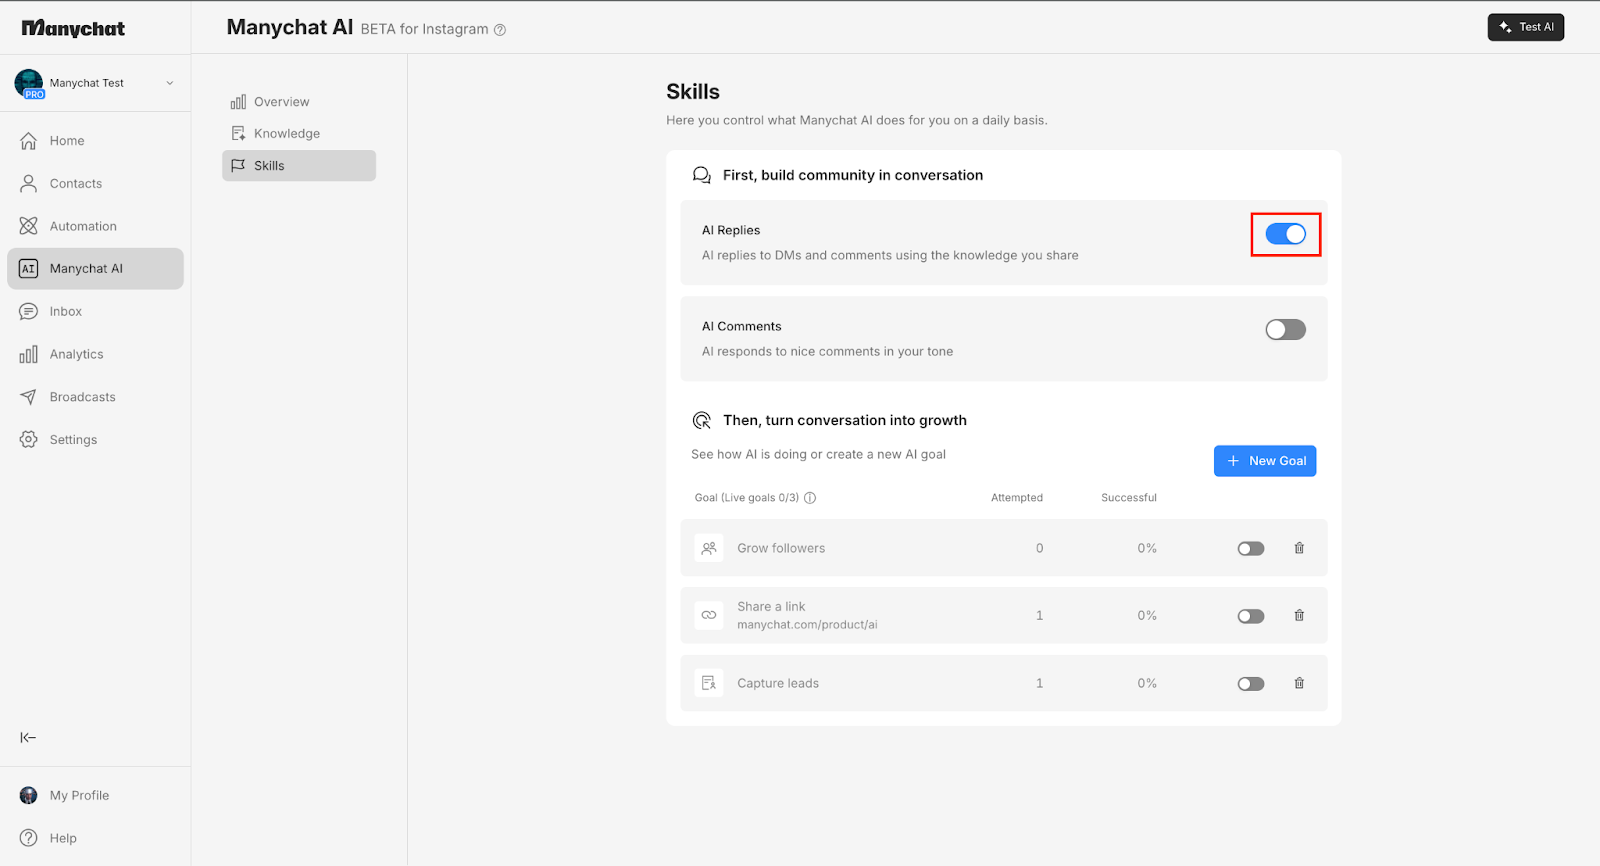1600x866 pixels.
Task: Open Automation in the sidebar
Action: point(83,227)
